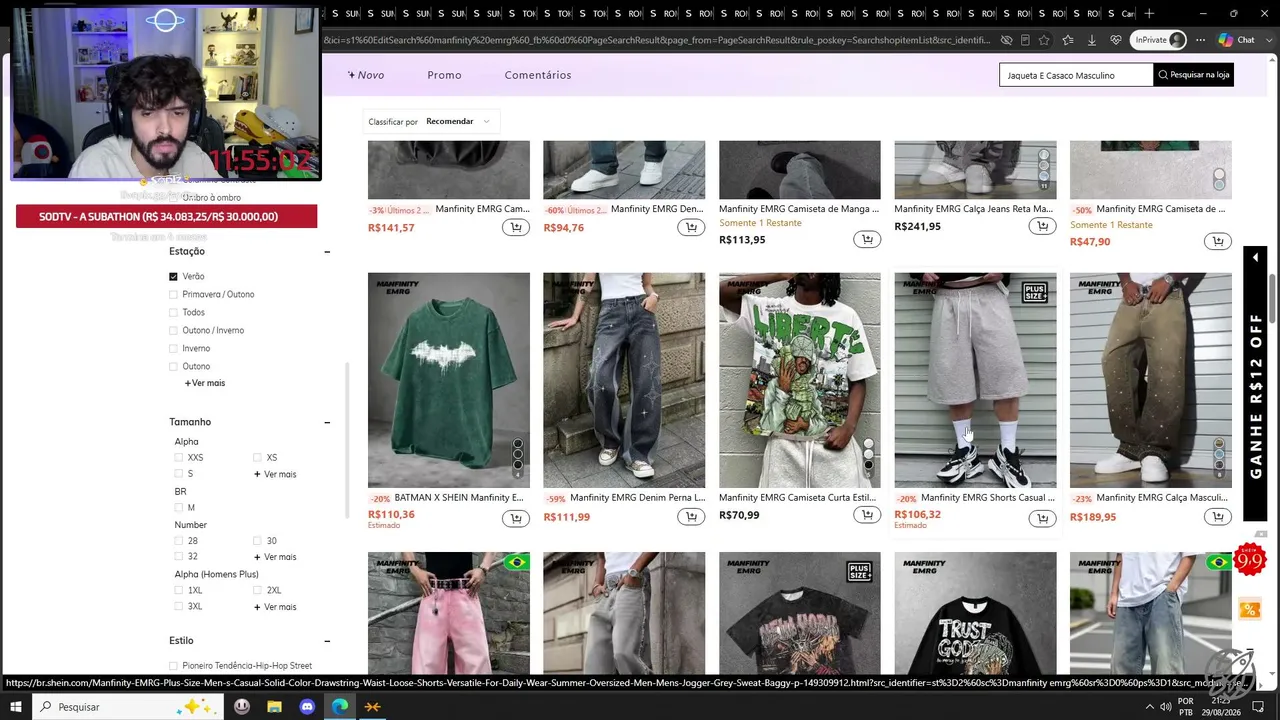Uncheck the Verão season filter
The height and width of the screenshot is (720, 1280).
173,277
